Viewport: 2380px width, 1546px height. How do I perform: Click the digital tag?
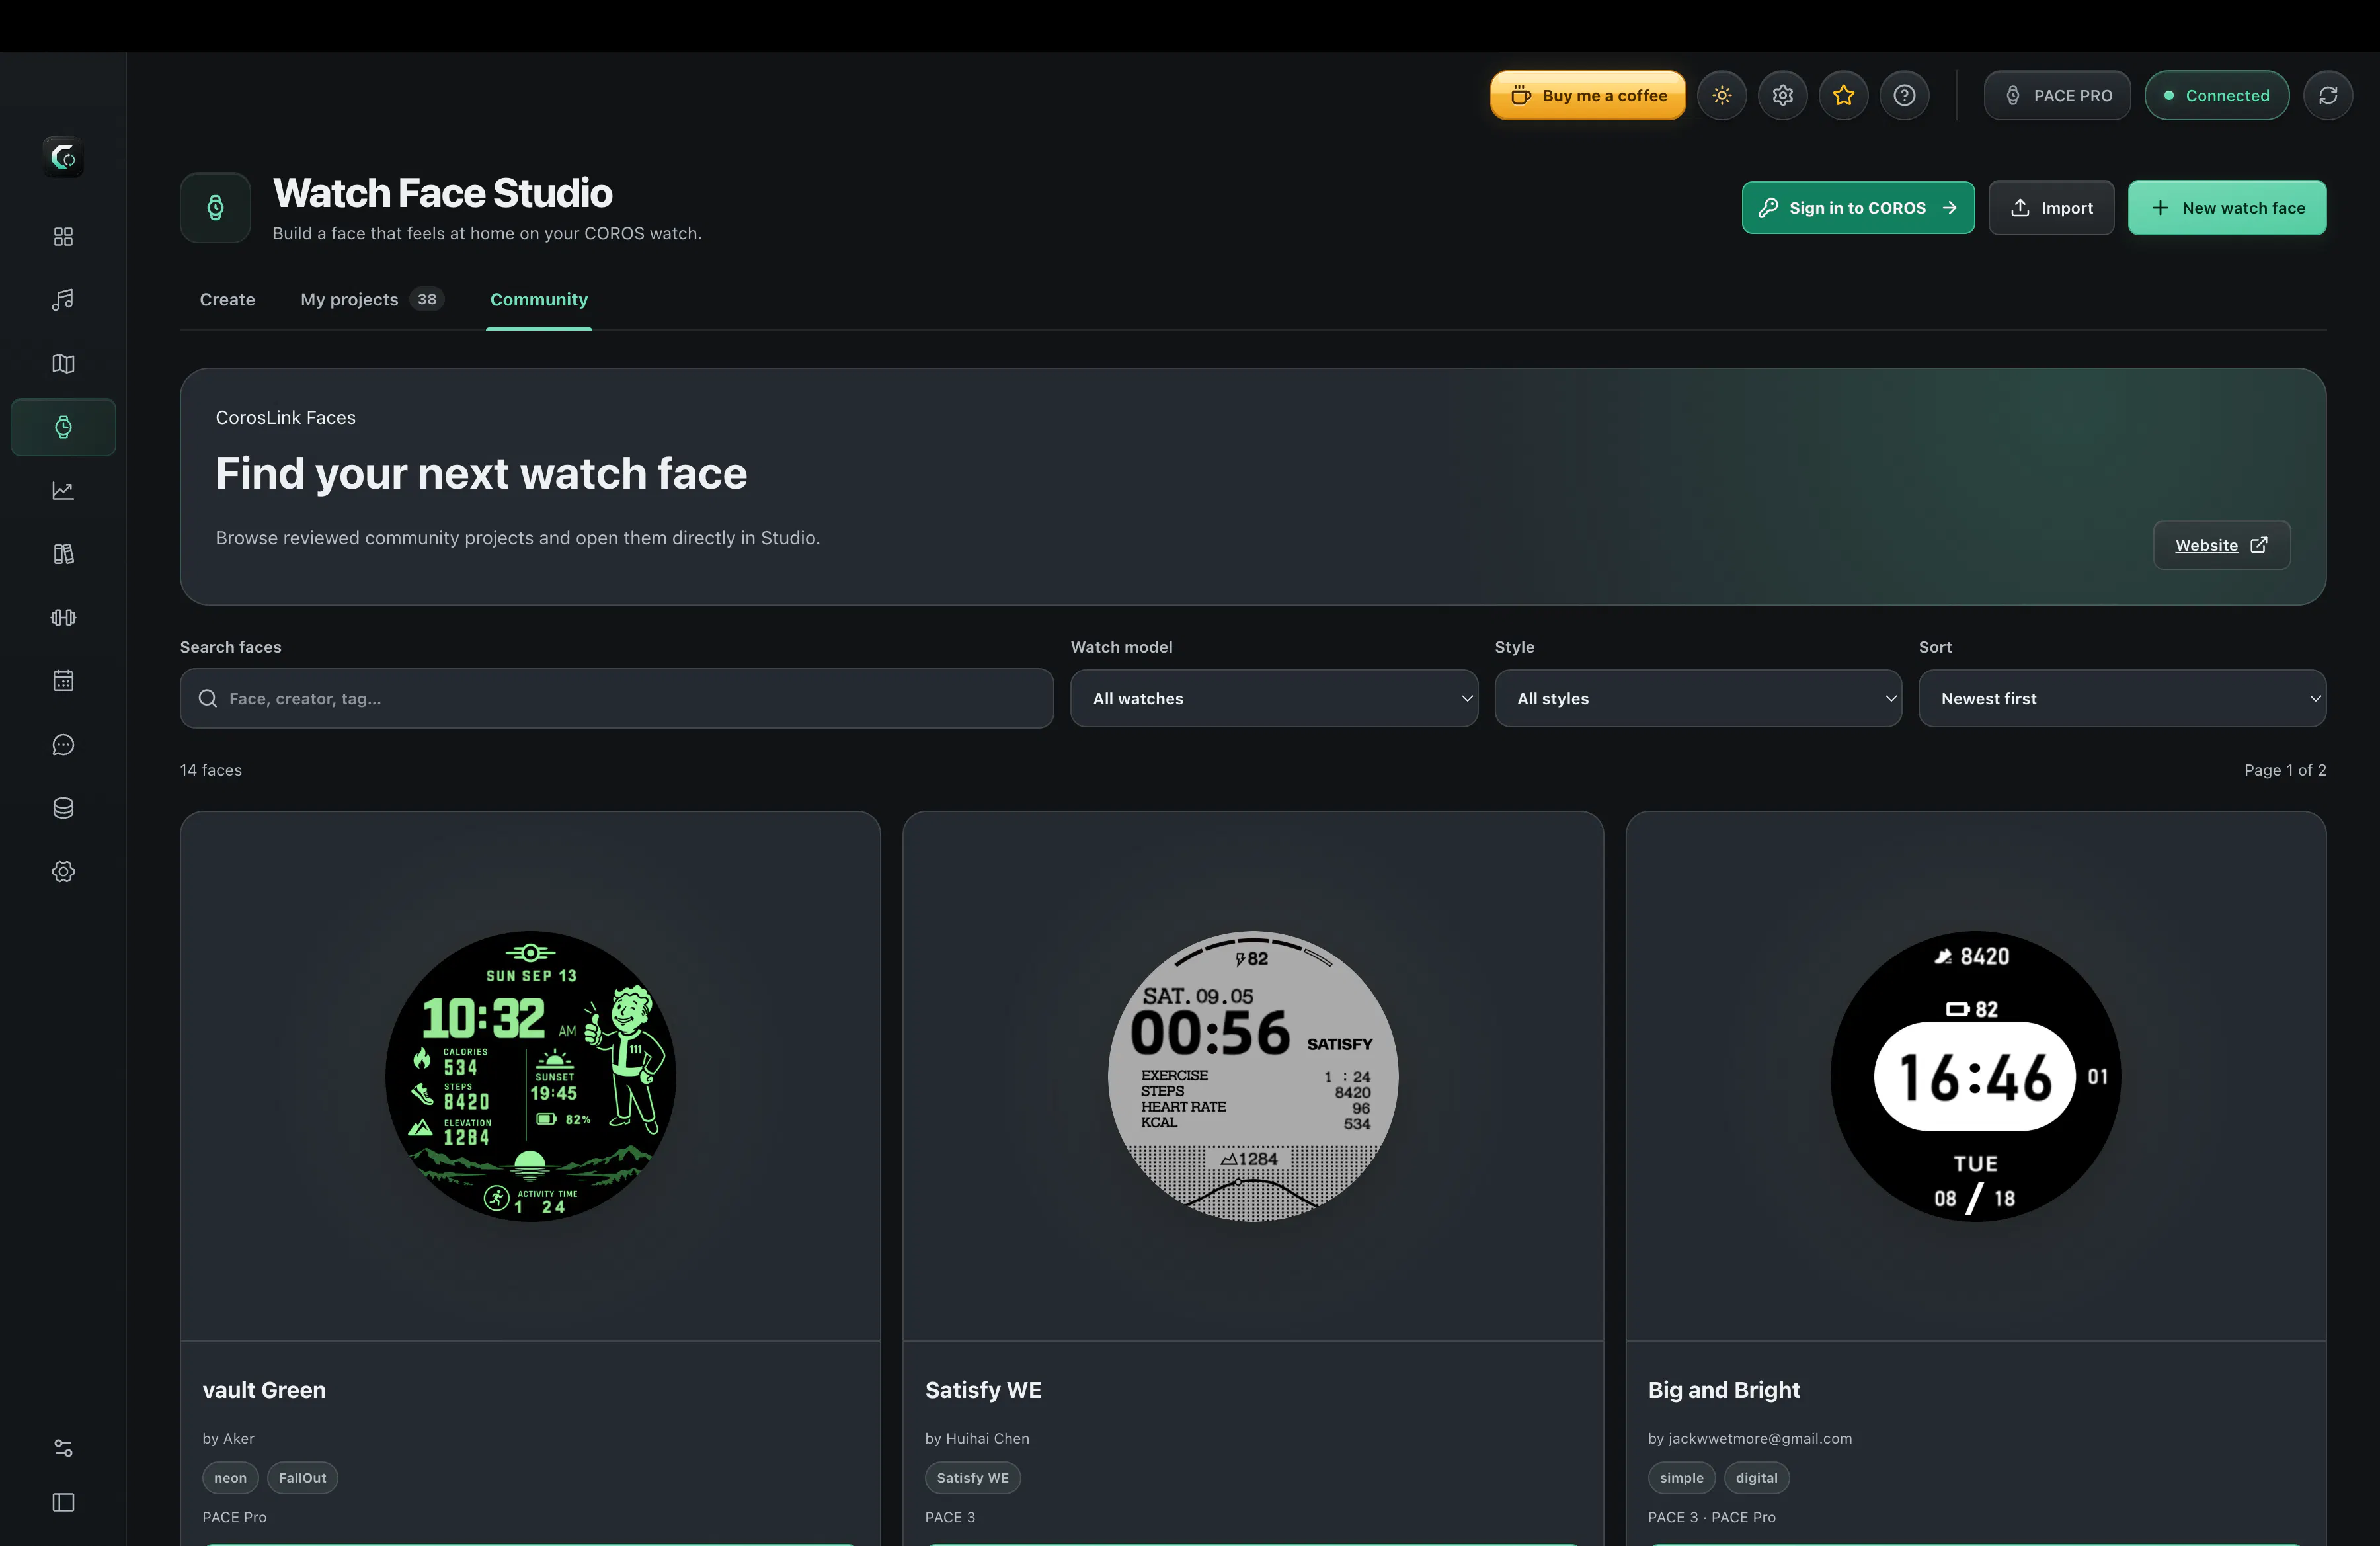tap(1756, 1477)
